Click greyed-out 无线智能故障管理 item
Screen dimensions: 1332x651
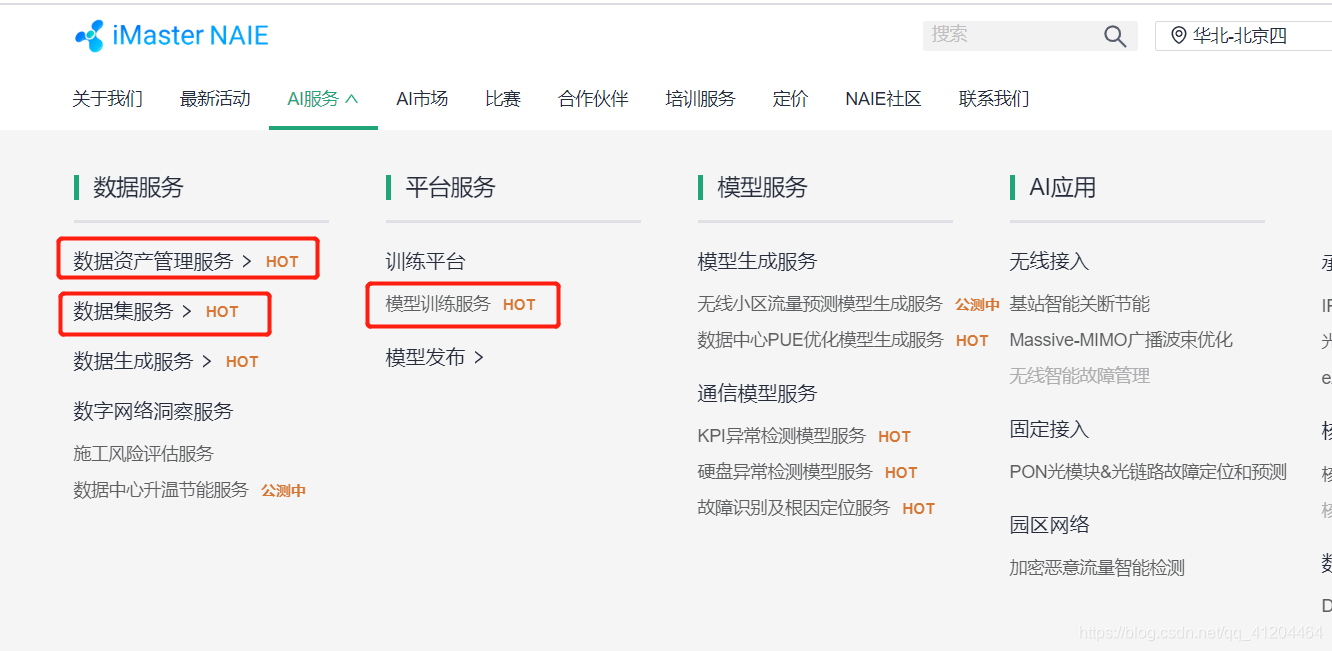point(1080,376)
